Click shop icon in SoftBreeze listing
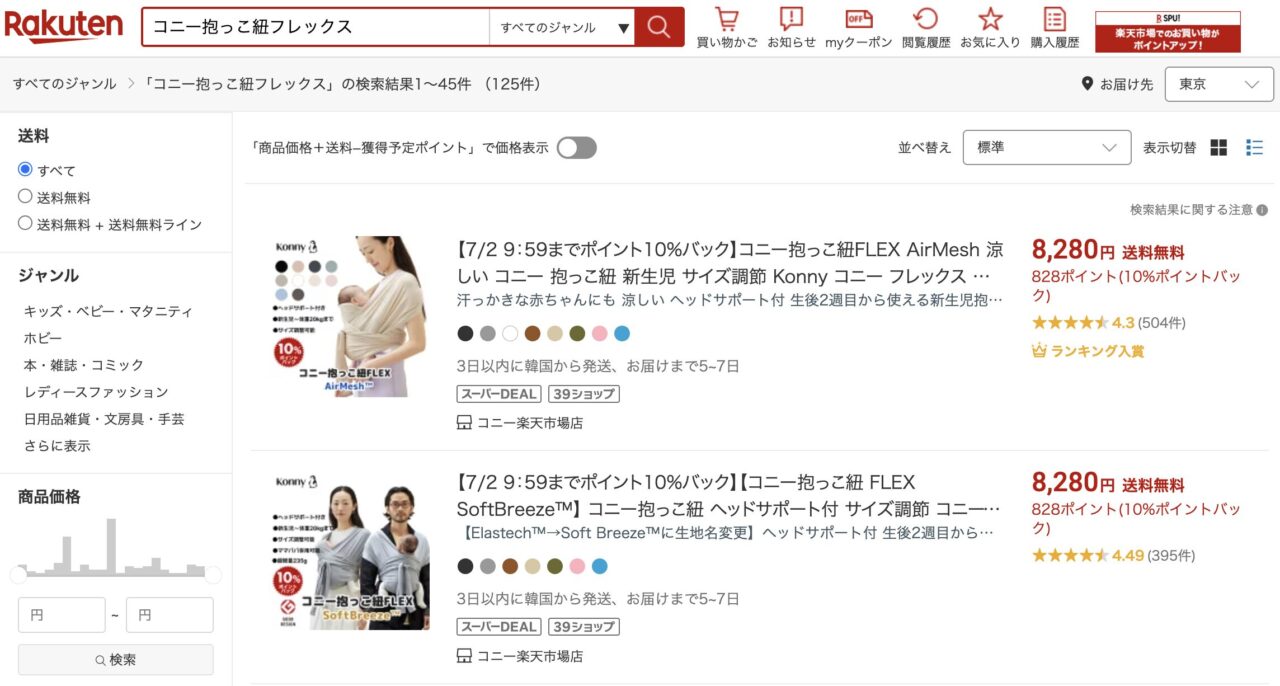The height and width of the screenshot is (686, 1280). [x=464, y=657]
